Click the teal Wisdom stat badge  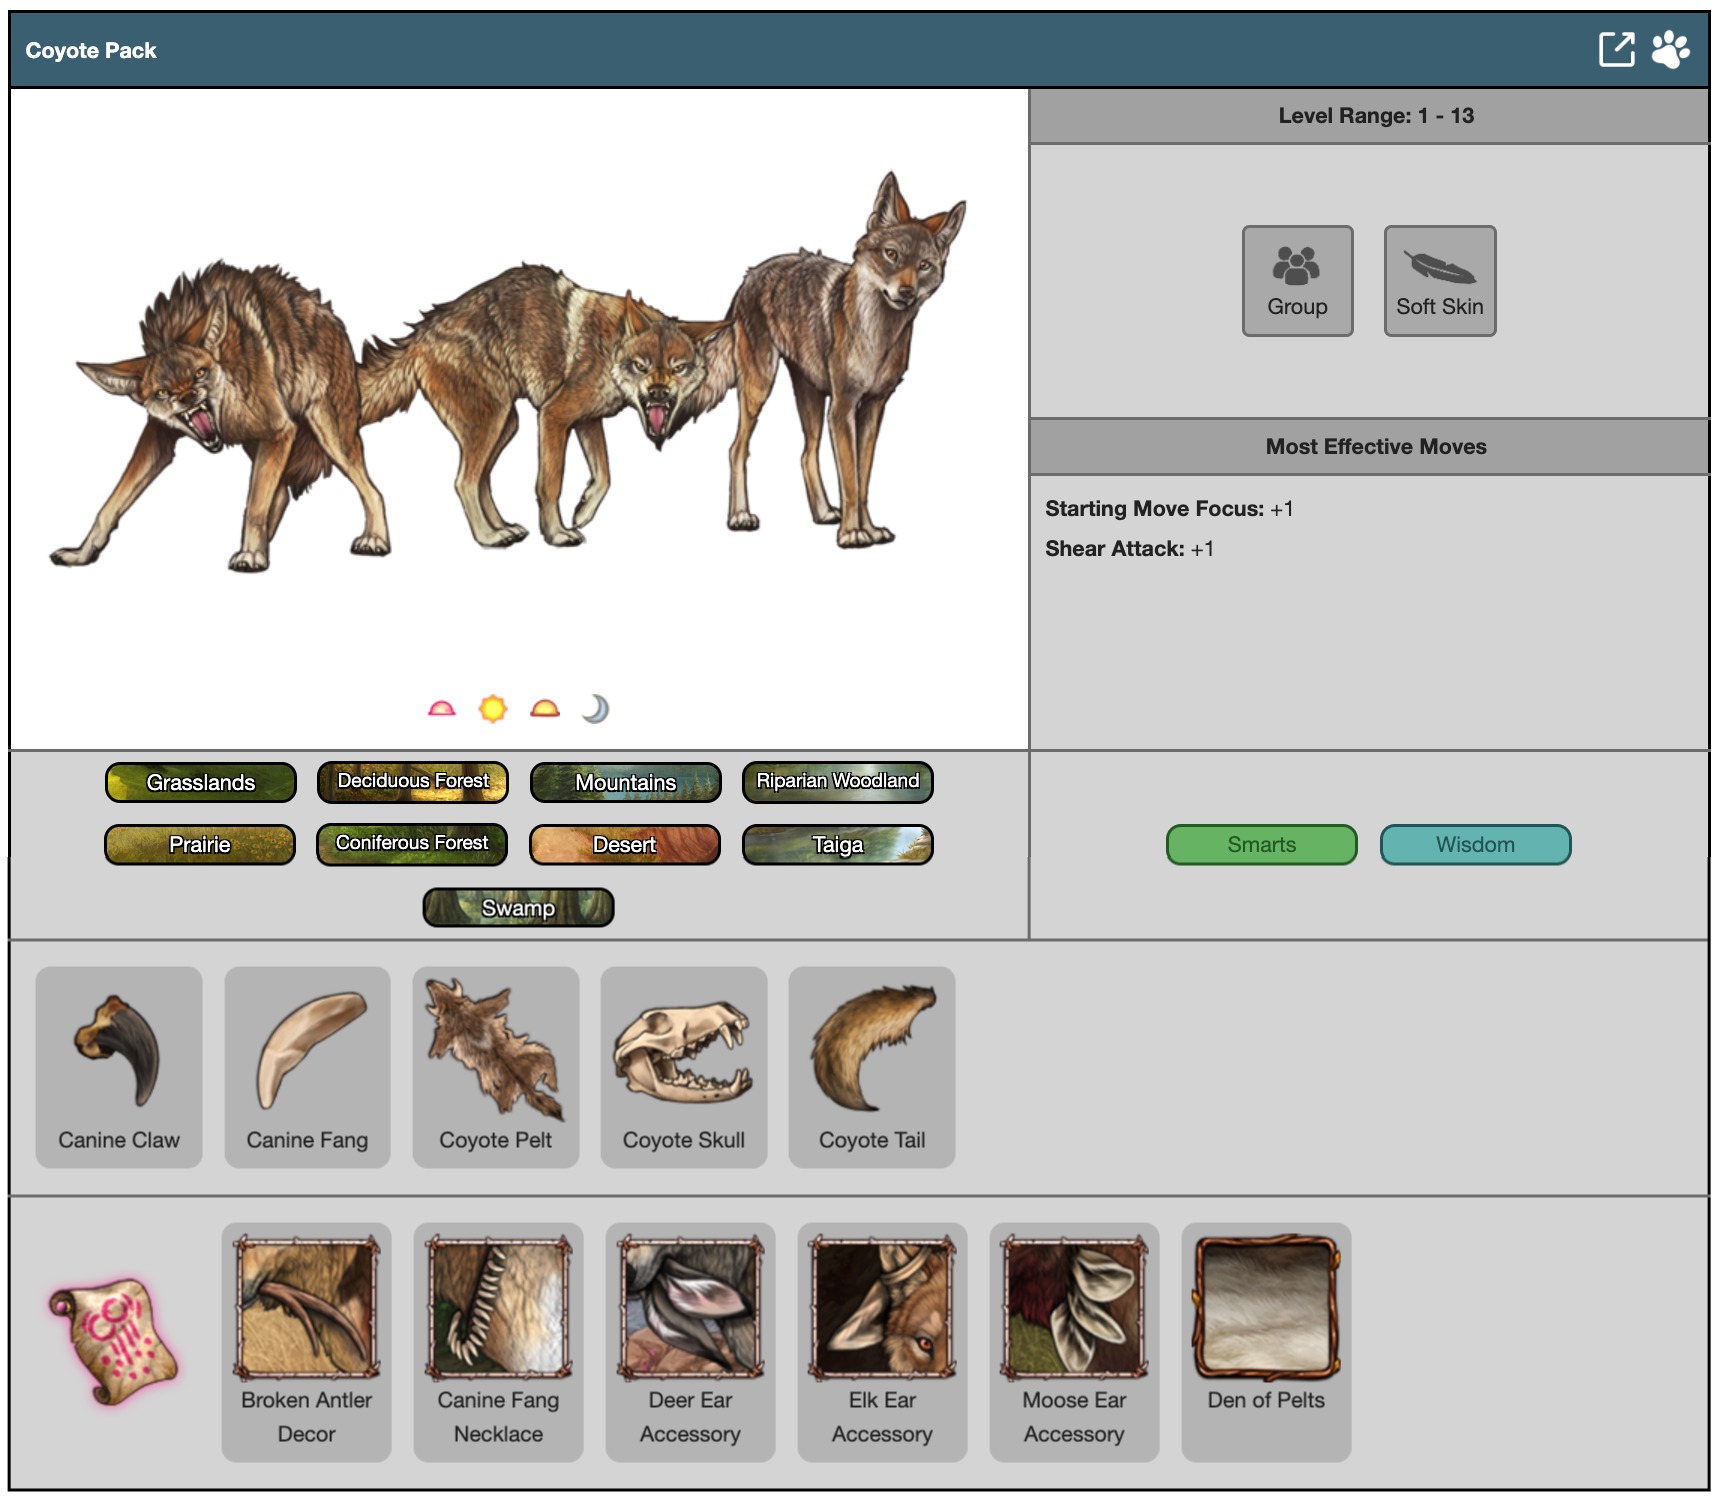pyautogui.click(x=1475, y=845)
